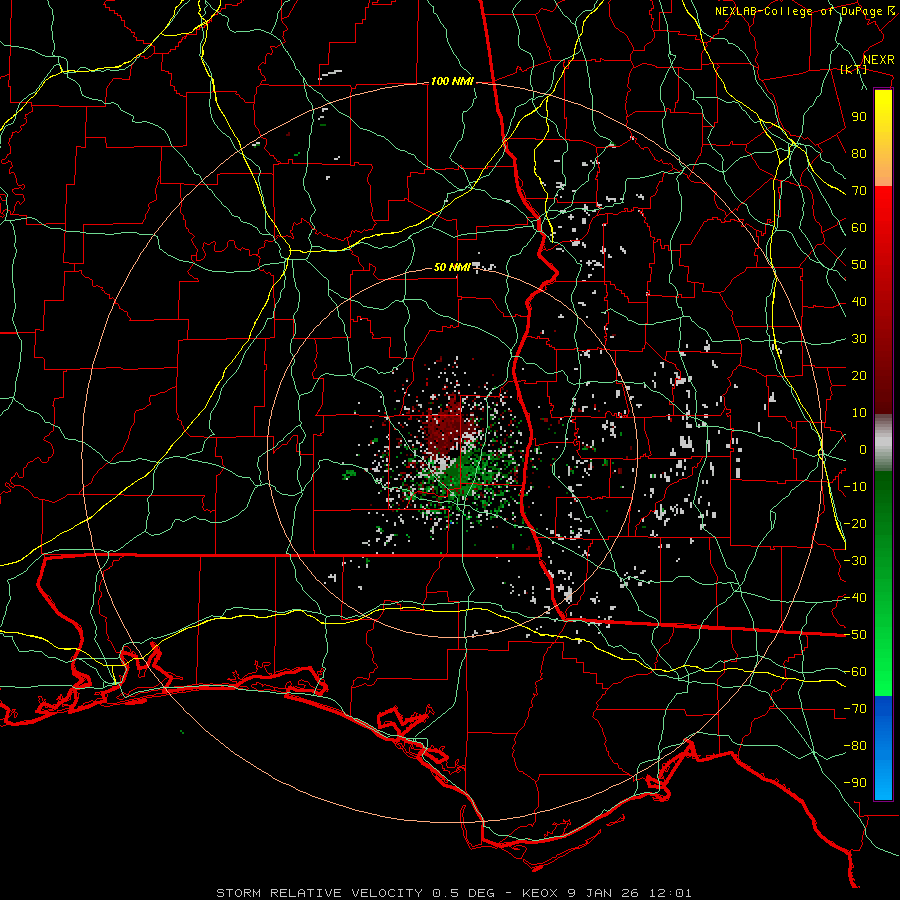Select the -80 value on velocity scale
Image resolution: width=900 pixels, height=900 pixels.
[x=855, y=746]
